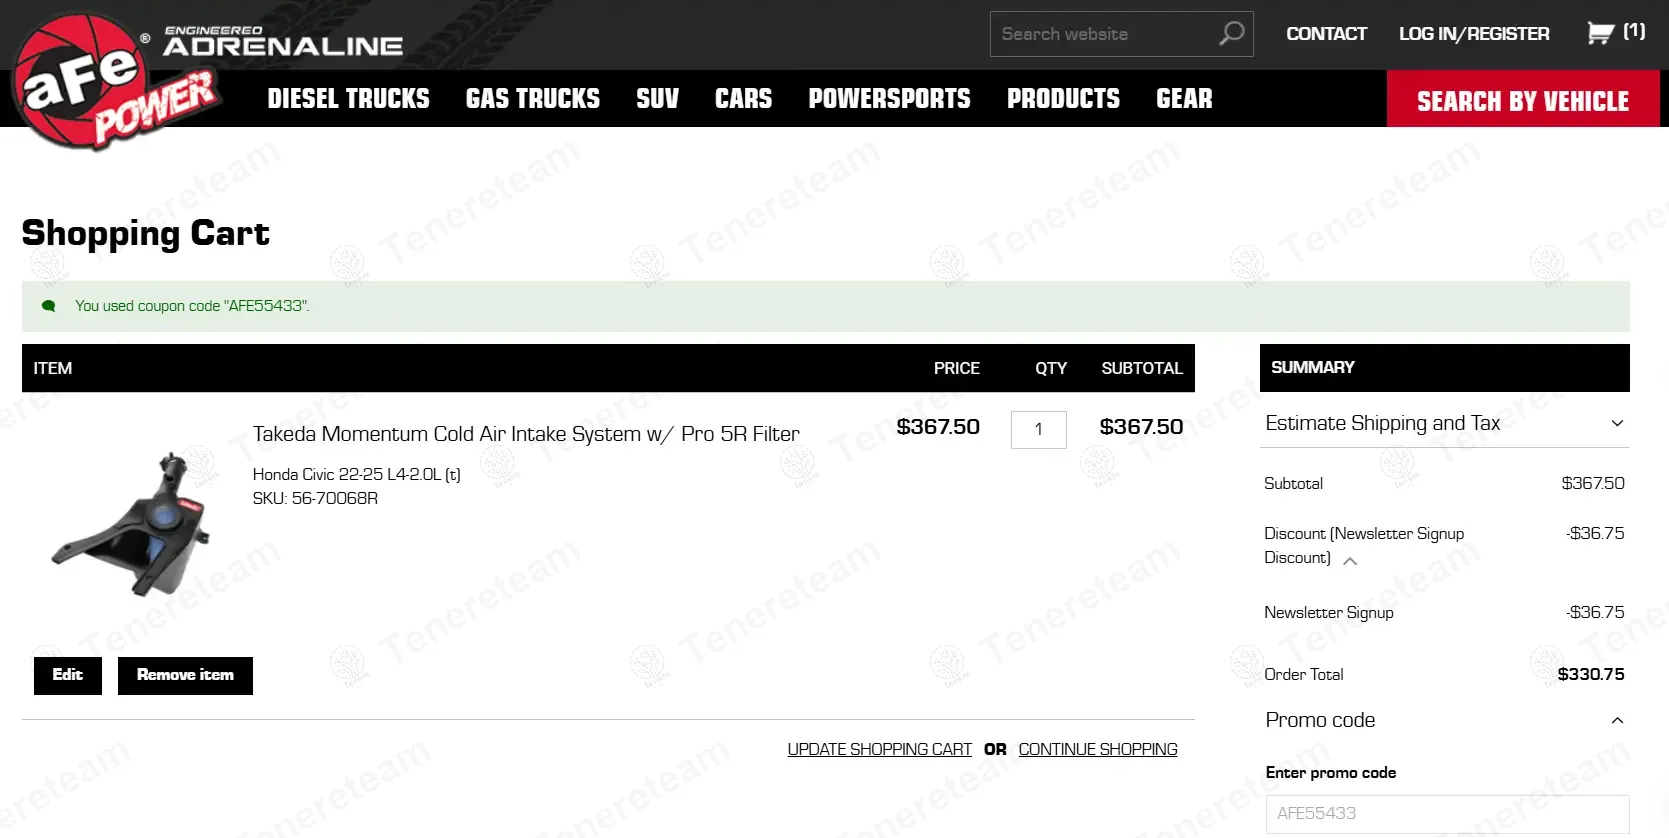The height and width of the screenshot is (838, 1669).
Task: Click Search By Vehicle button
Action: (x=1522, y=100)
